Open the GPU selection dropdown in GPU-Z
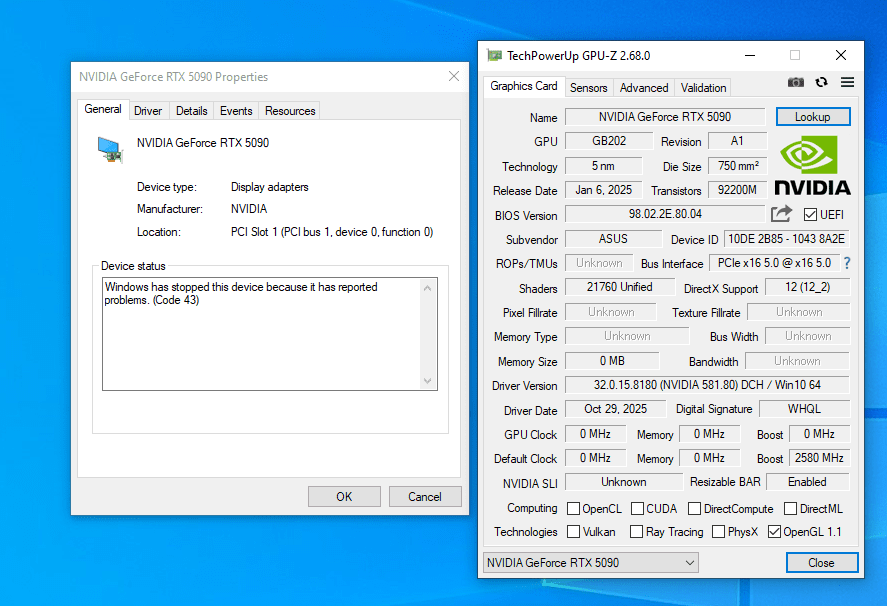The image size is (887, 606). (591, 563)
